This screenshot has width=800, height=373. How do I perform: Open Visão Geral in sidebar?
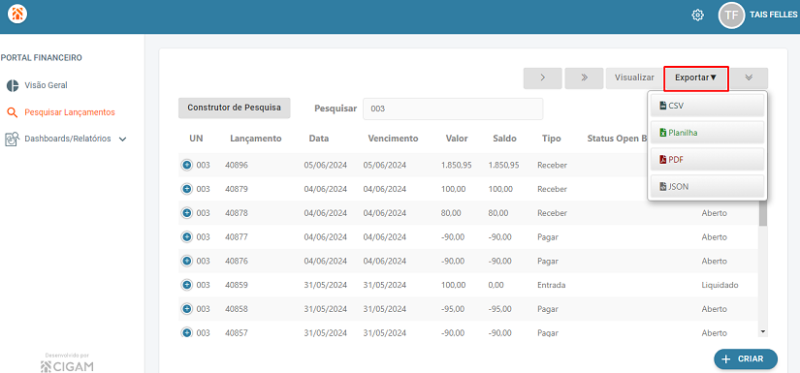coord(46,85)
